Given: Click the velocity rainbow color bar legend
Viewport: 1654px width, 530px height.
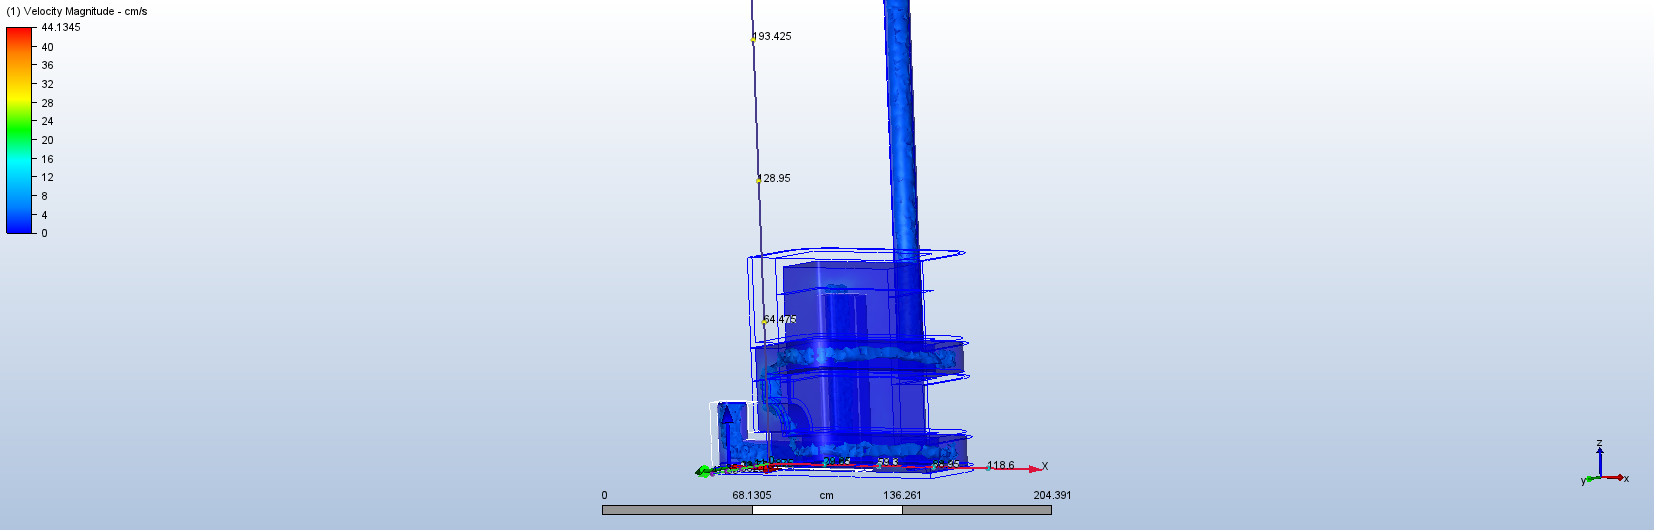Looking at the screenshot, I should pyautogui.click(x=20, y=130).
